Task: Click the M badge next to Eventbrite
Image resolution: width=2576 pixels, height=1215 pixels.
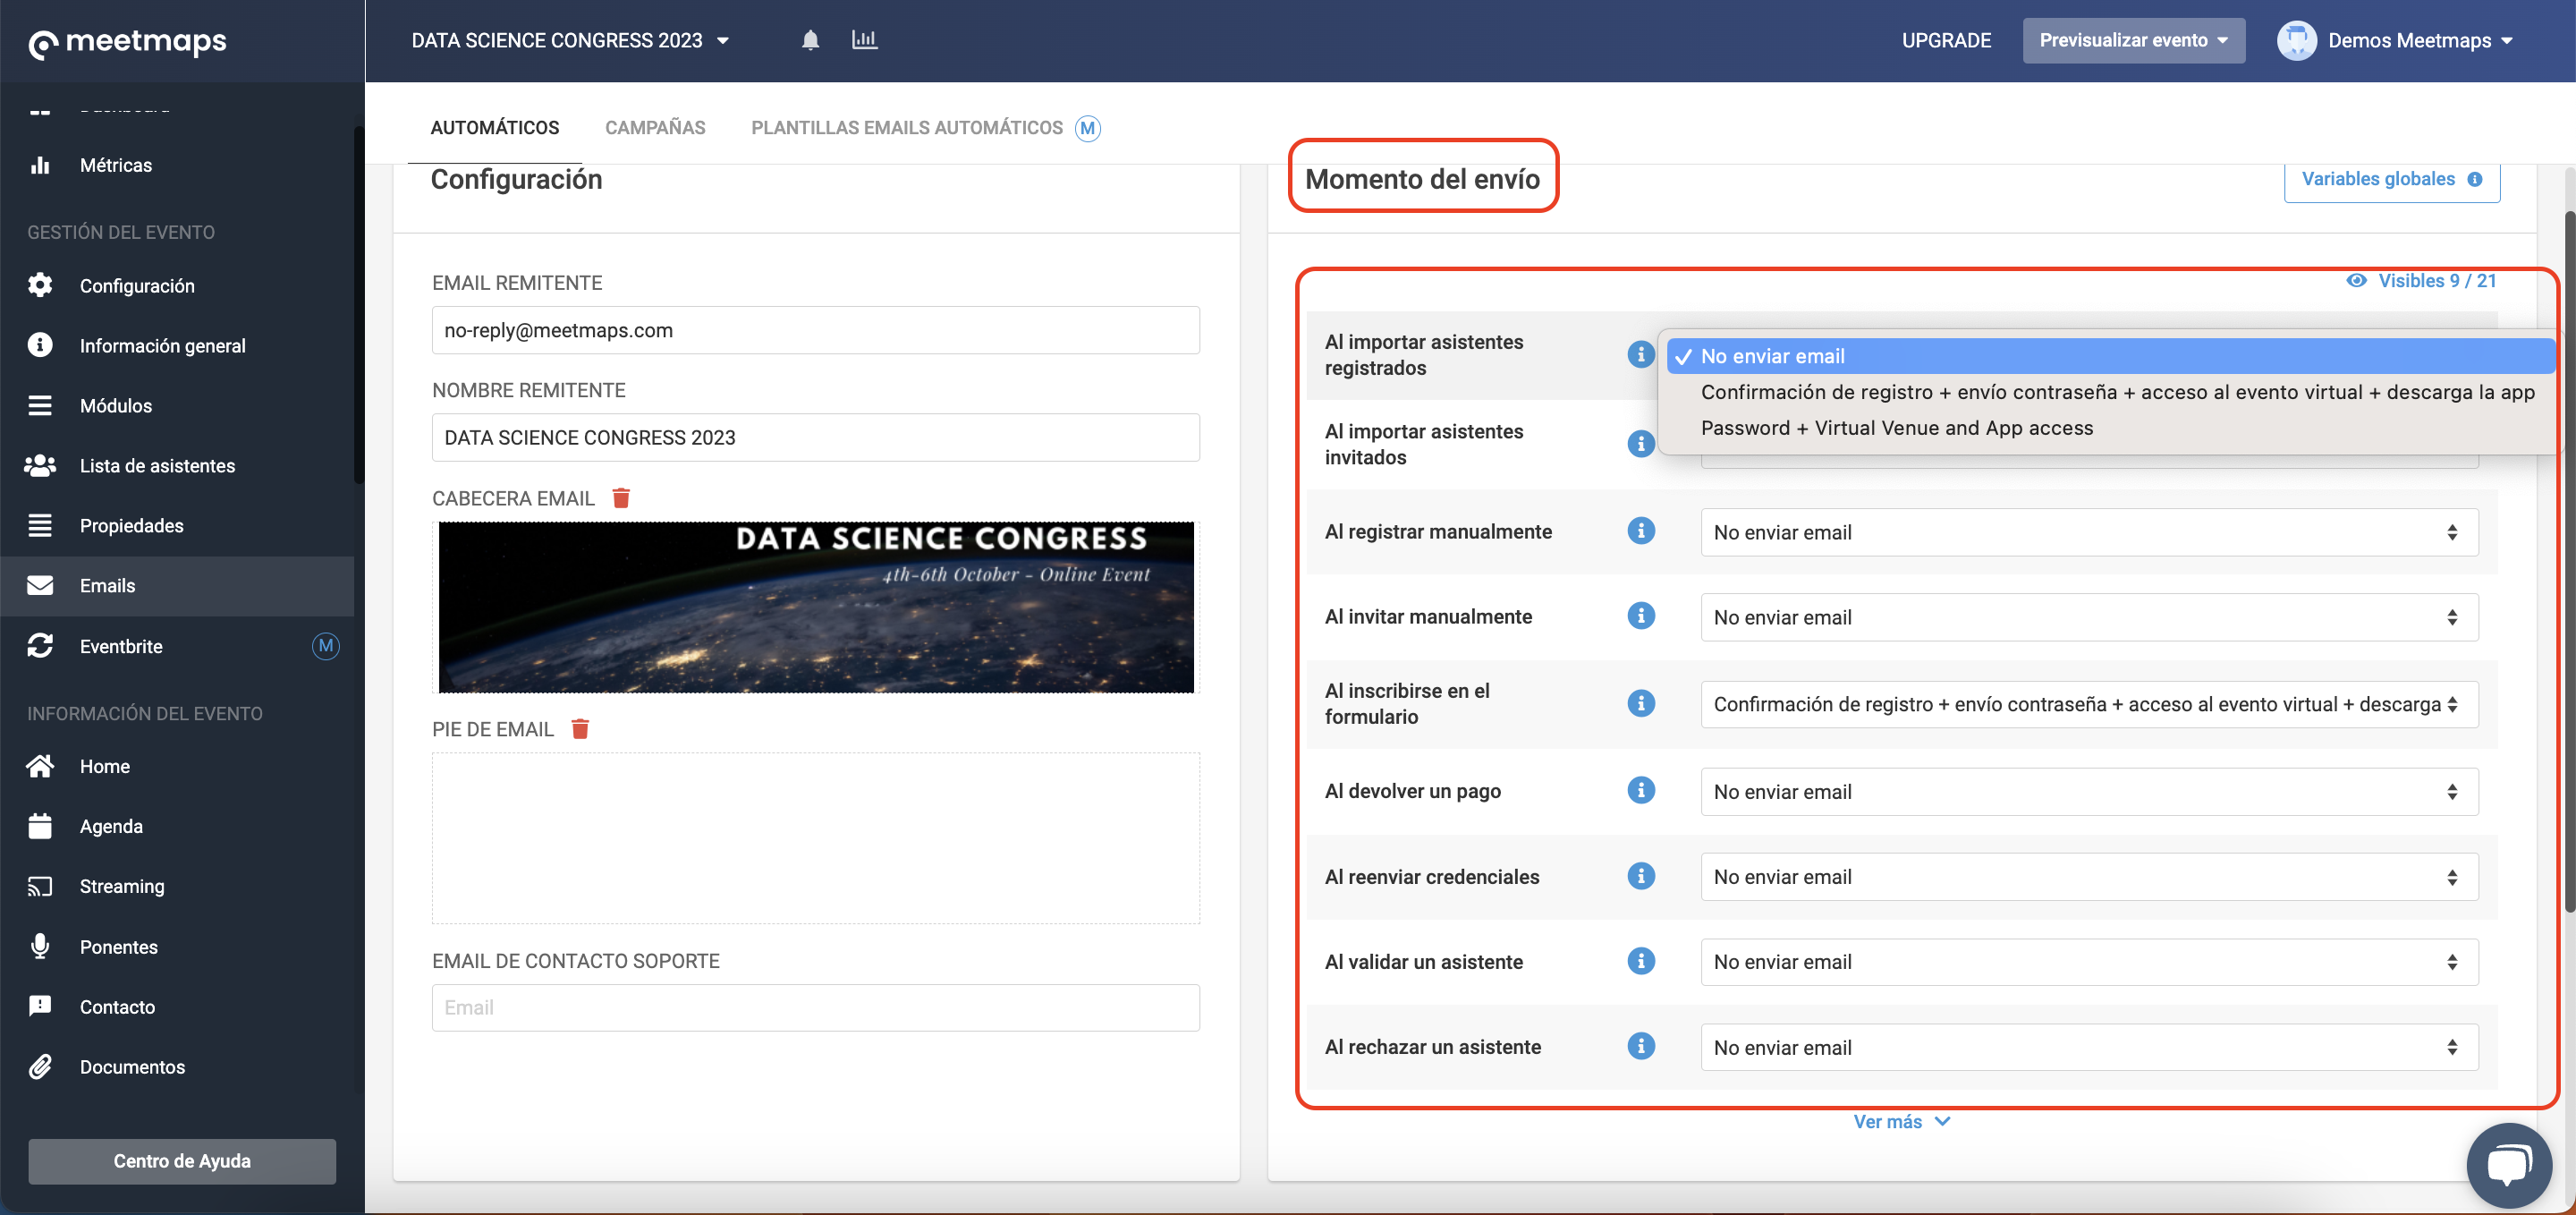Action: coord(325,646)
